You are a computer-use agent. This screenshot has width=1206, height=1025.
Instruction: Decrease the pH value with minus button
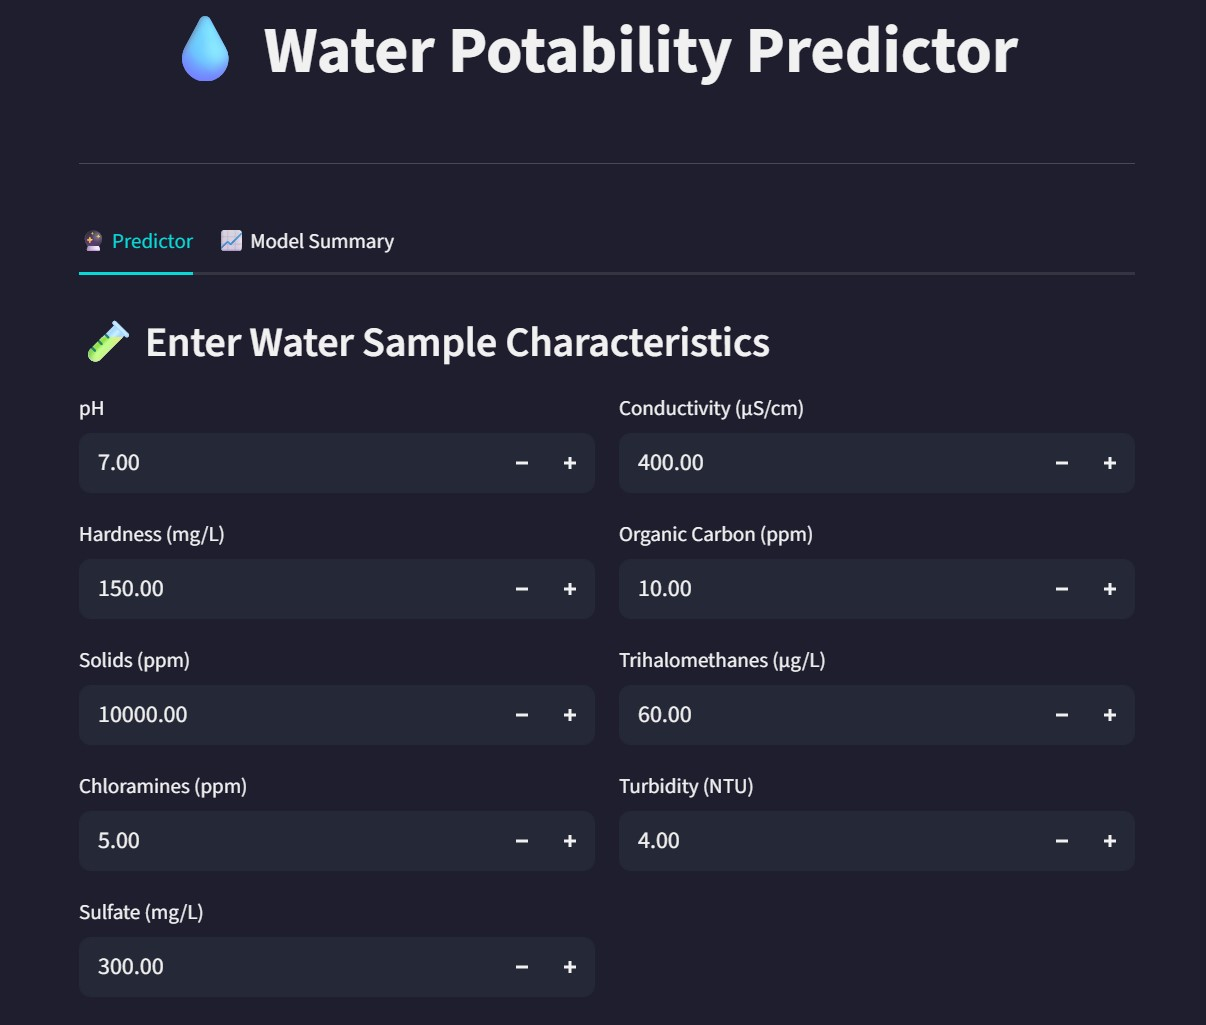click(x=522, y=463)
